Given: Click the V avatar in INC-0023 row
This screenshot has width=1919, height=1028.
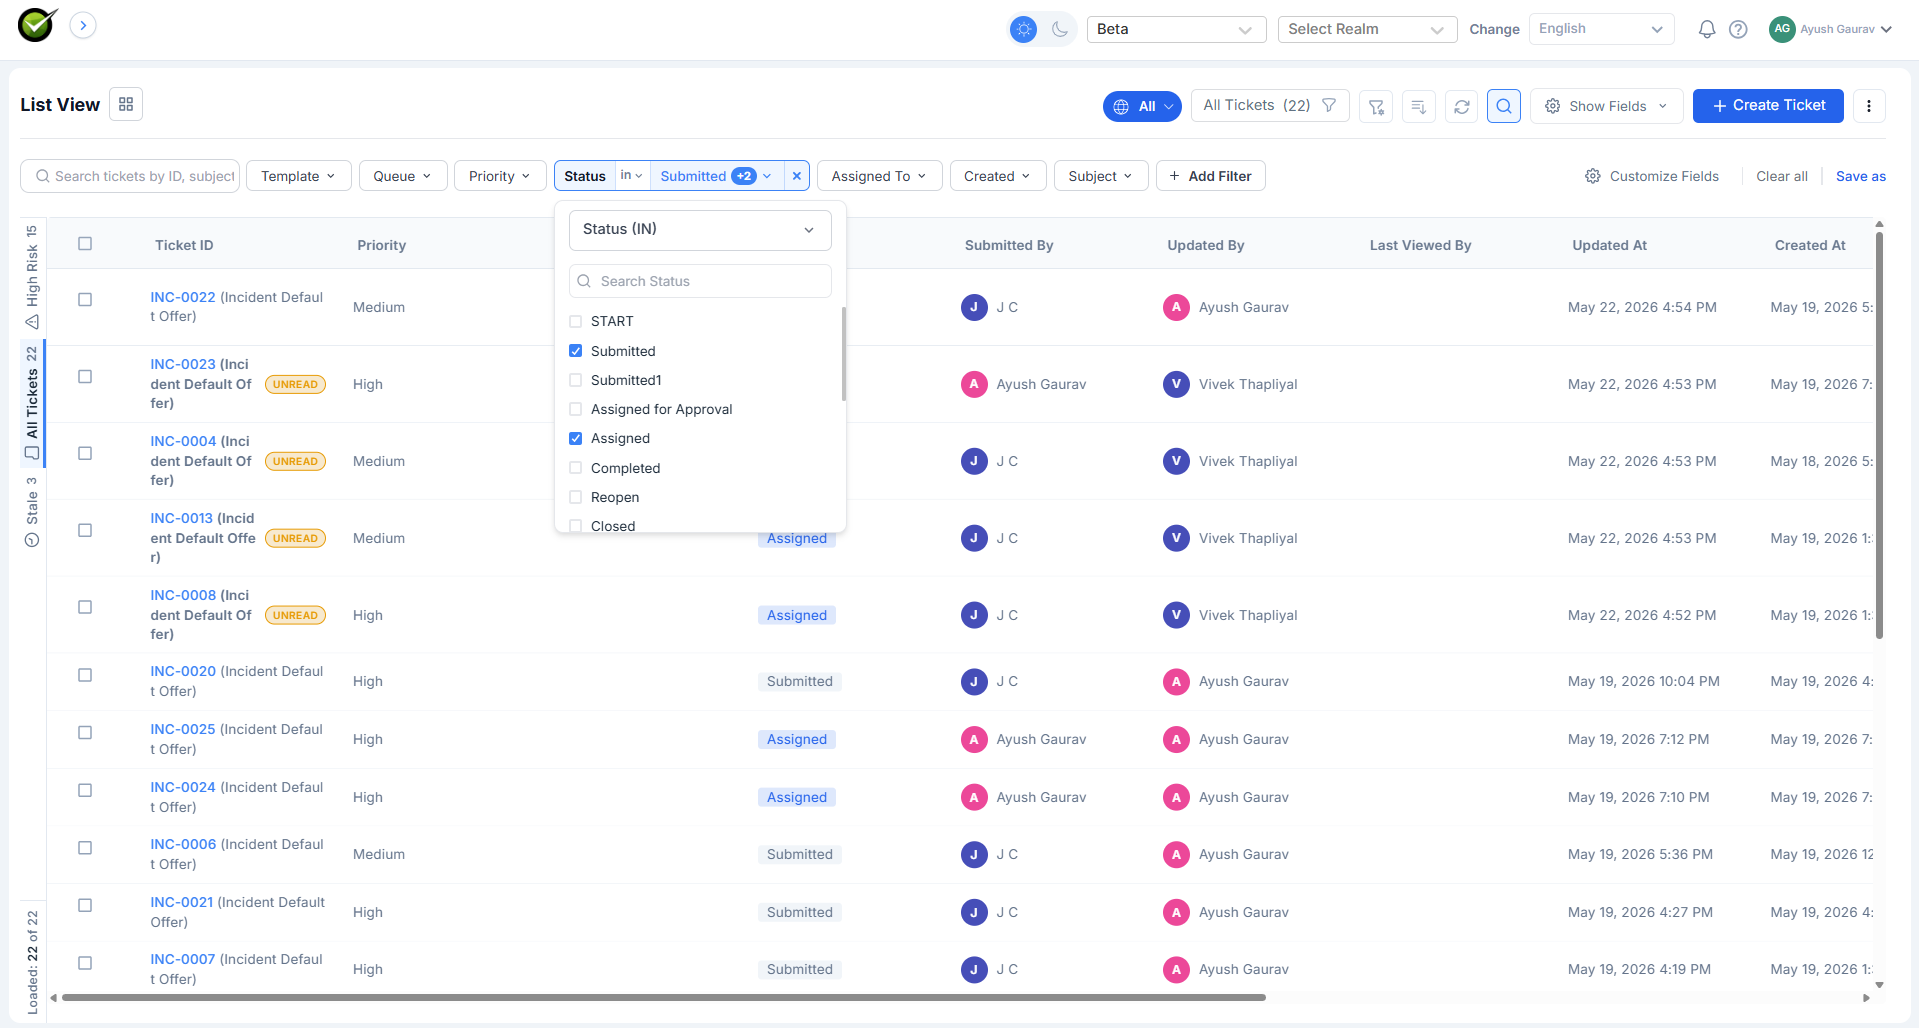Looking at the screenshot, I should click(x=1176, y=384).
